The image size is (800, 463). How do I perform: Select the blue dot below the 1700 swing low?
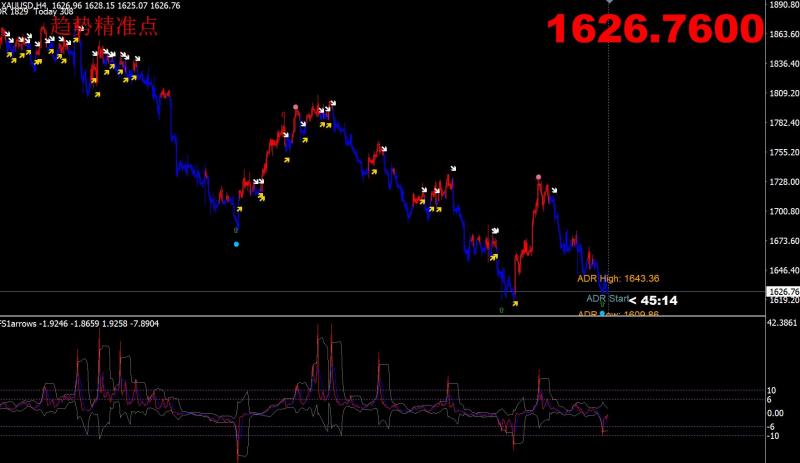[x=236, y=244]
